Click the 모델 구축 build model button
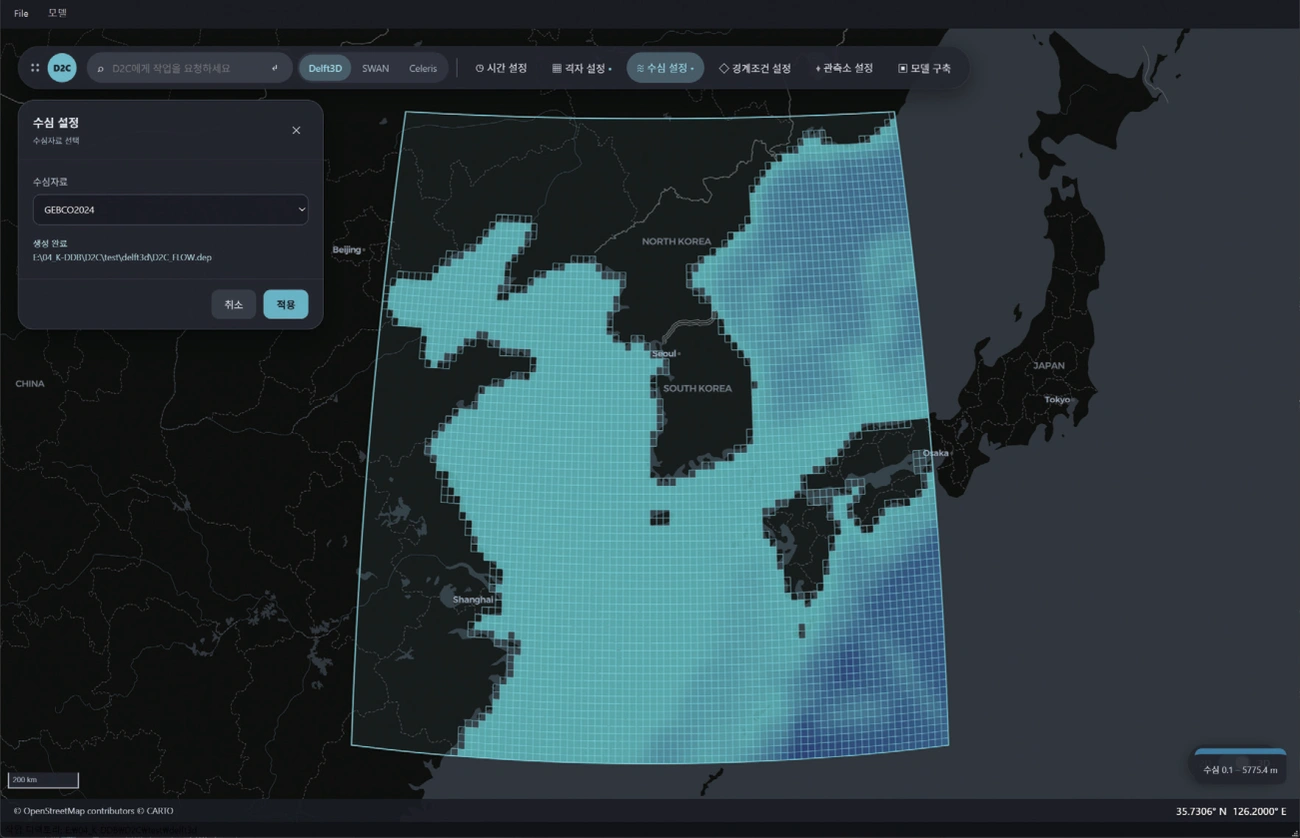1300x838 pixels. coord(925,68)
